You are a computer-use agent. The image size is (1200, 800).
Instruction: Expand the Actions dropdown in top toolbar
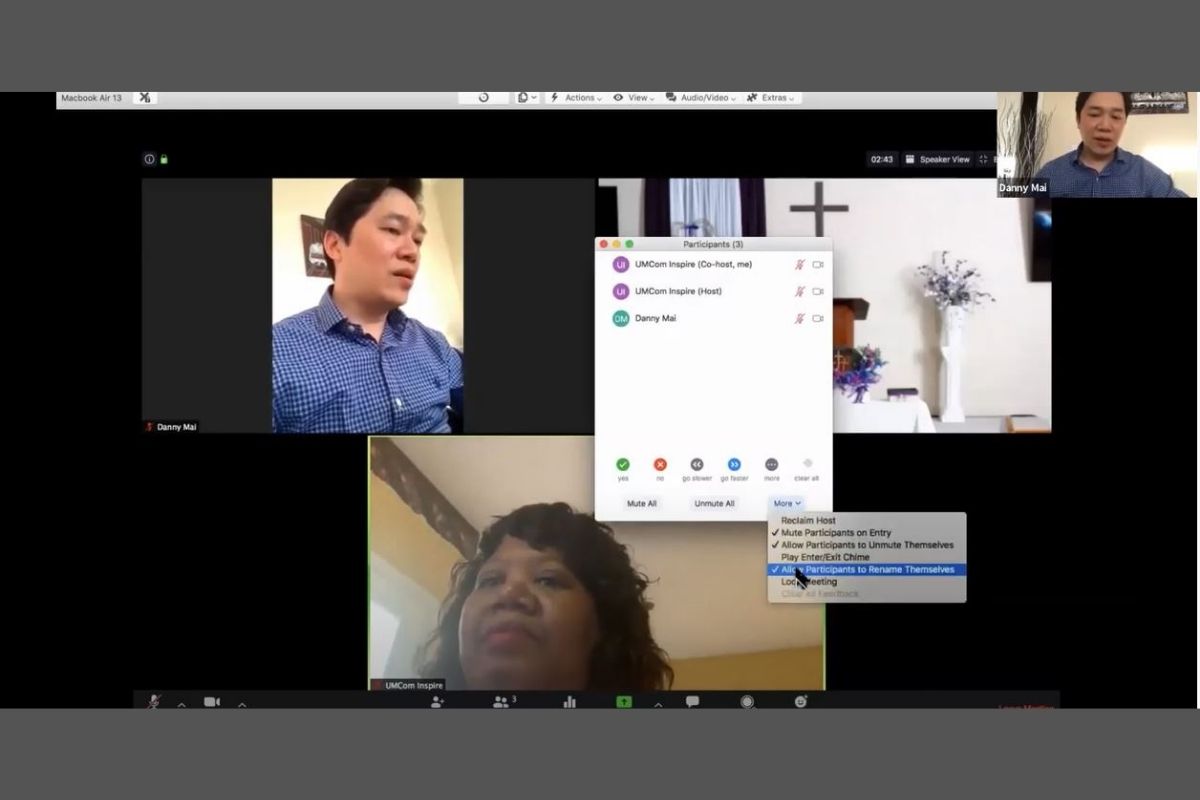pyautogui.click(x=576, y=98)
